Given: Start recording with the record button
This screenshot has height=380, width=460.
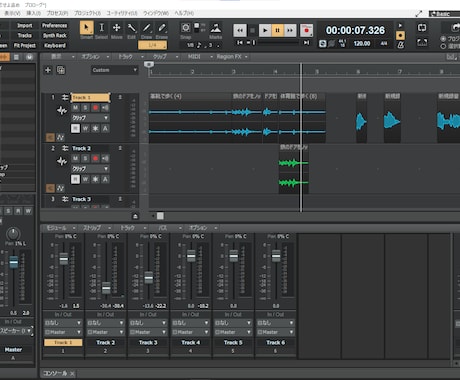Looking at the screenshot, I should click(306, 31).
